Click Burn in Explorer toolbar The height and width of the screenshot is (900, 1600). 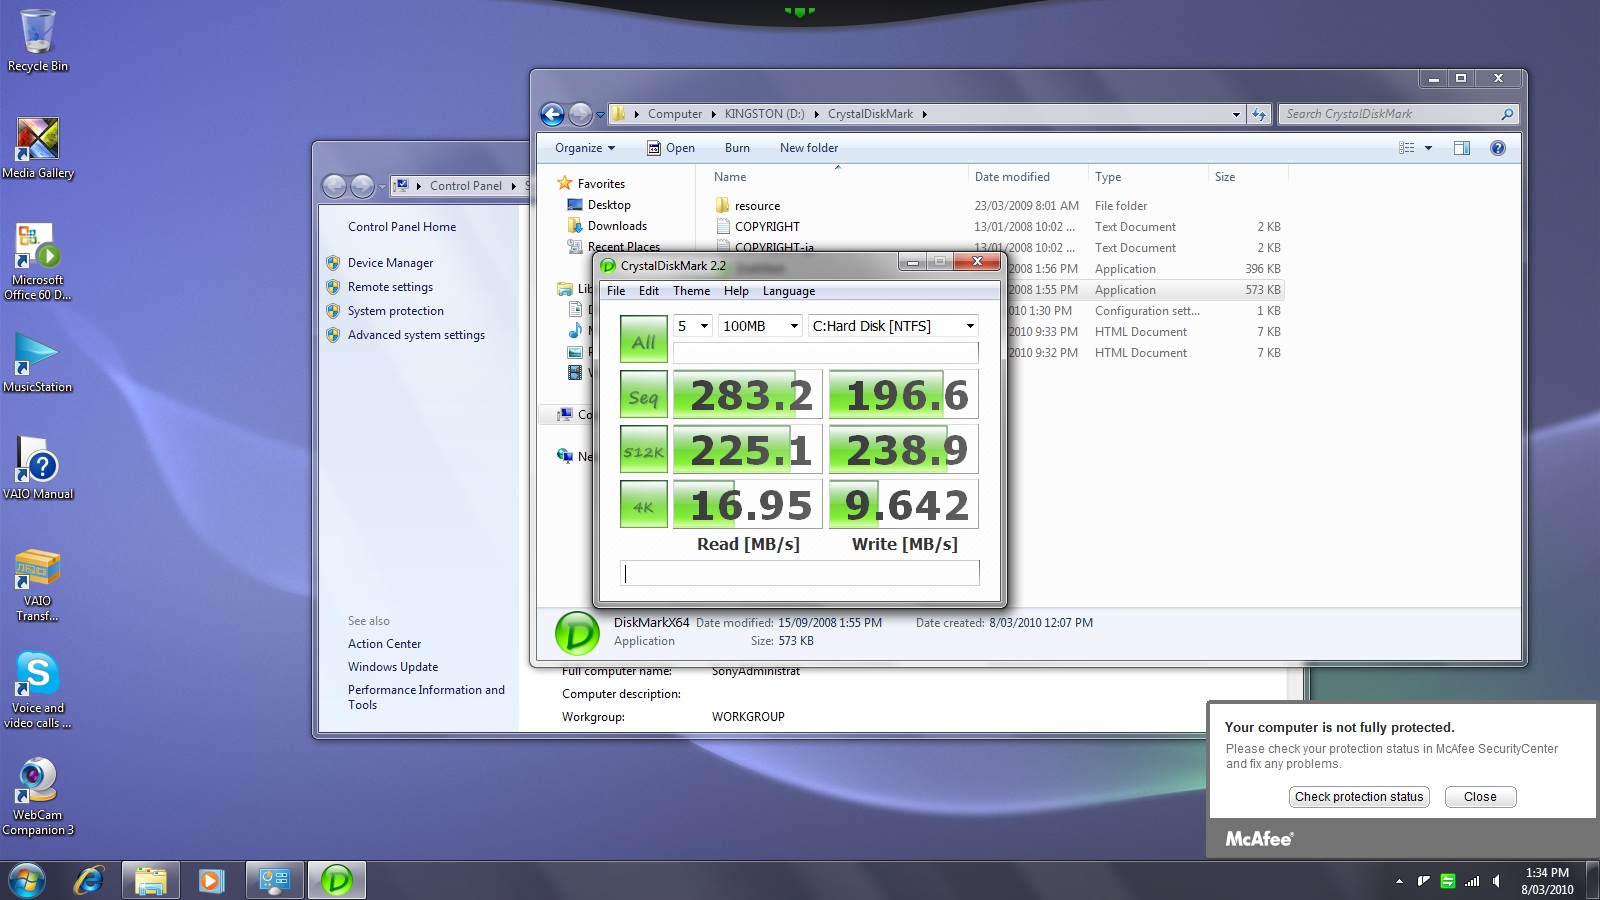pos(737,148)
